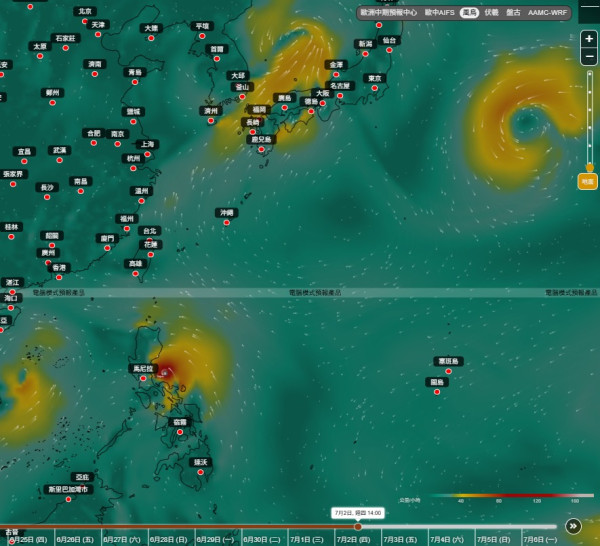The image size is (600, 546).
Task: Click the 北京 city marker
Action: [85, 21]
